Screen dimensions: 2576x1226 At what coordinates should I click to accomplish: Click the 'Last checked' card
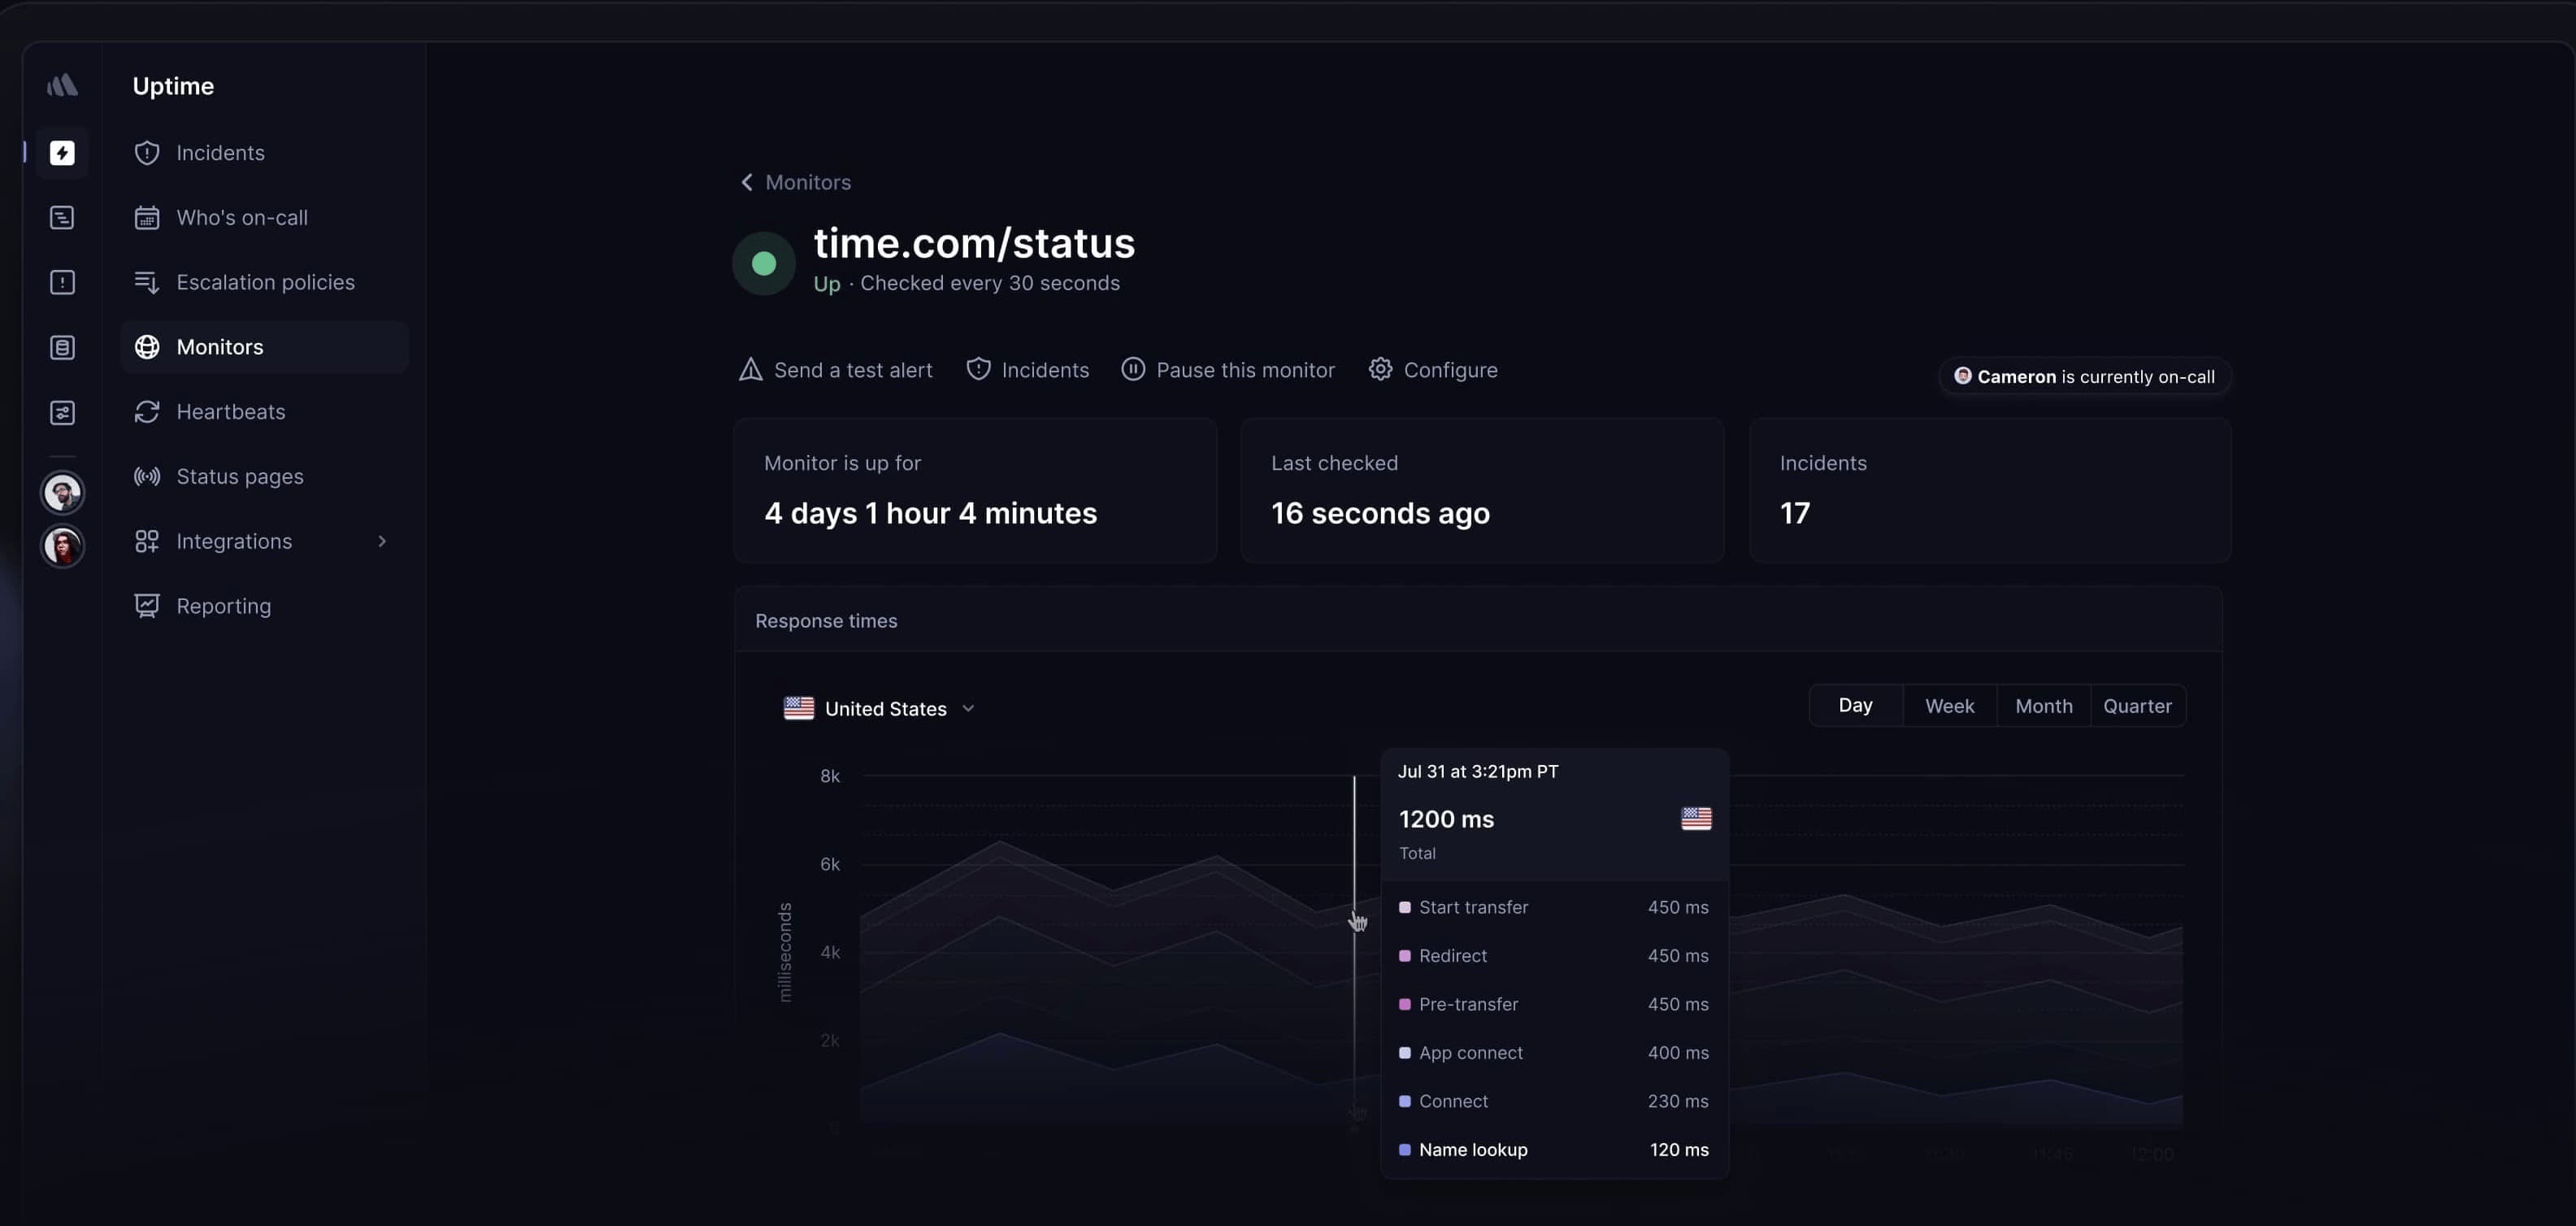click(x=1482, y=491)
